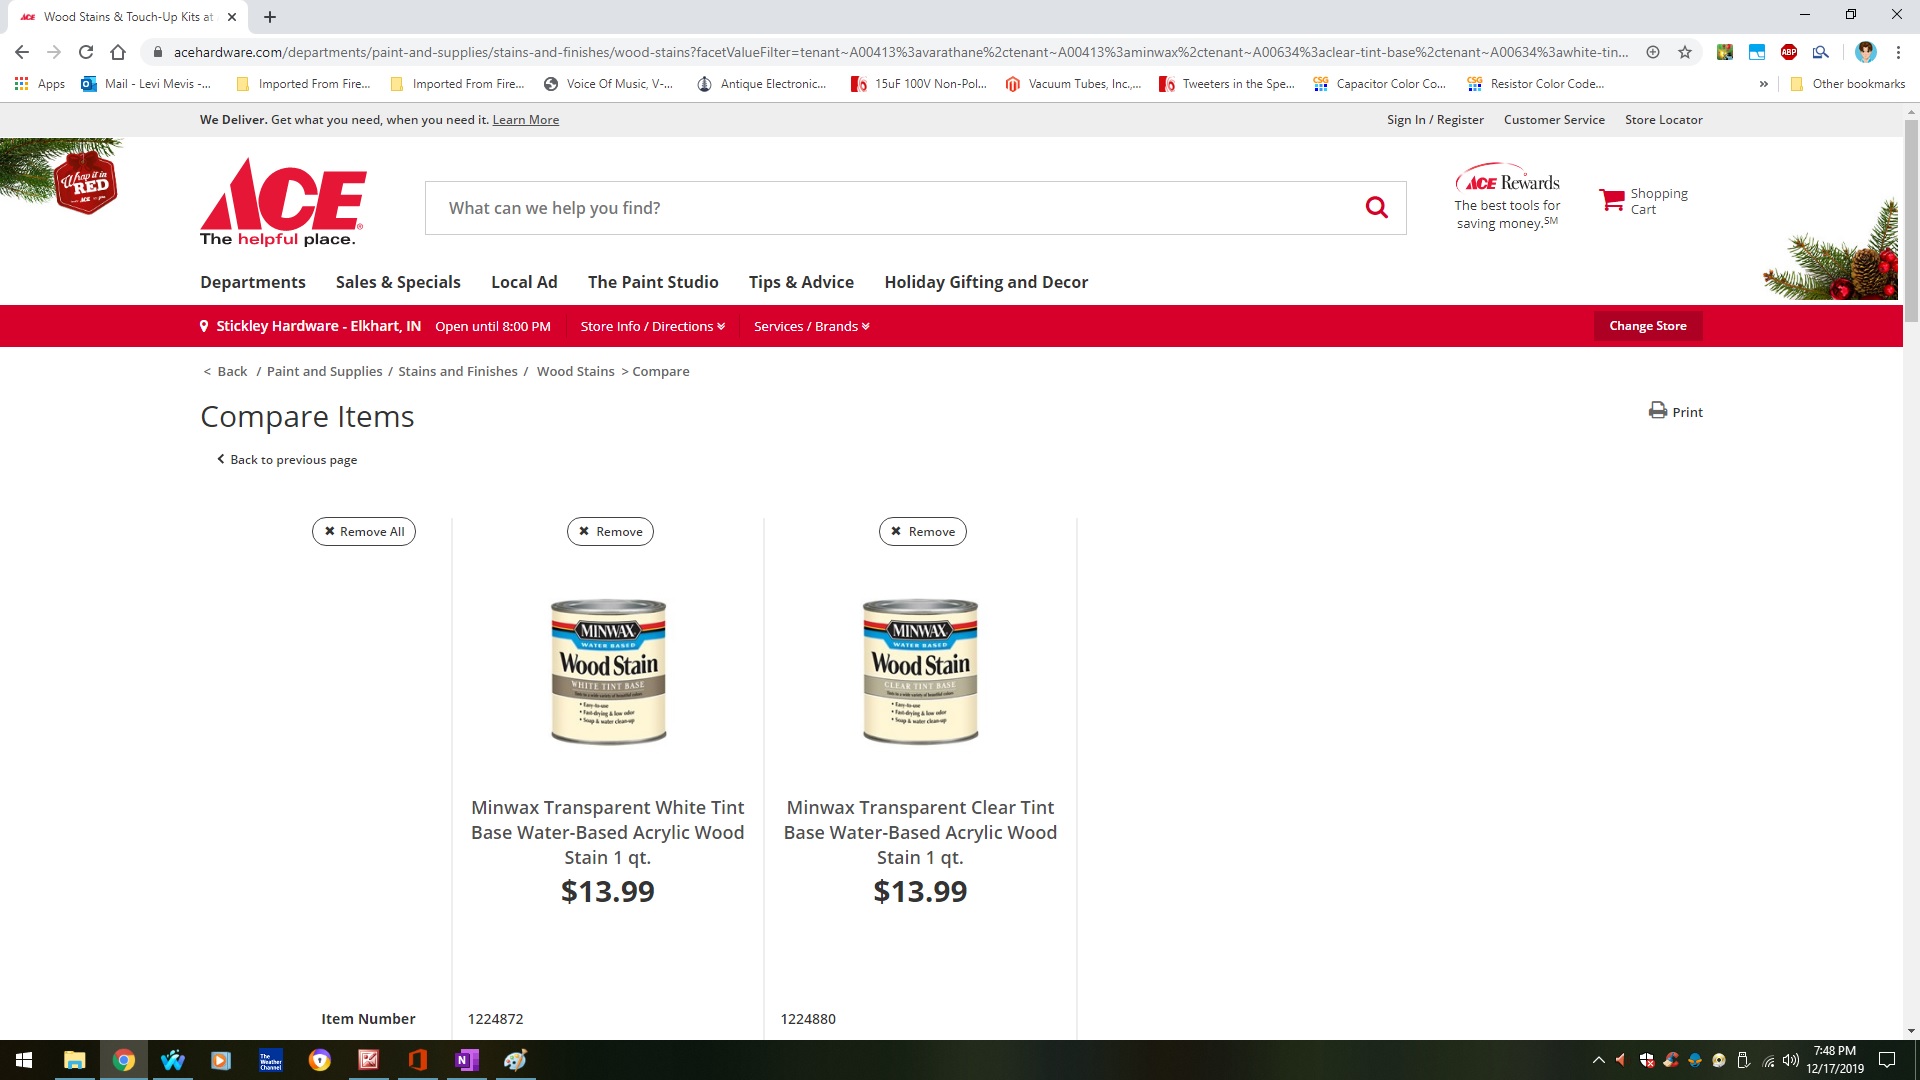Open the Customer Service link
1920x1080 pixels.
point(1554,120)
